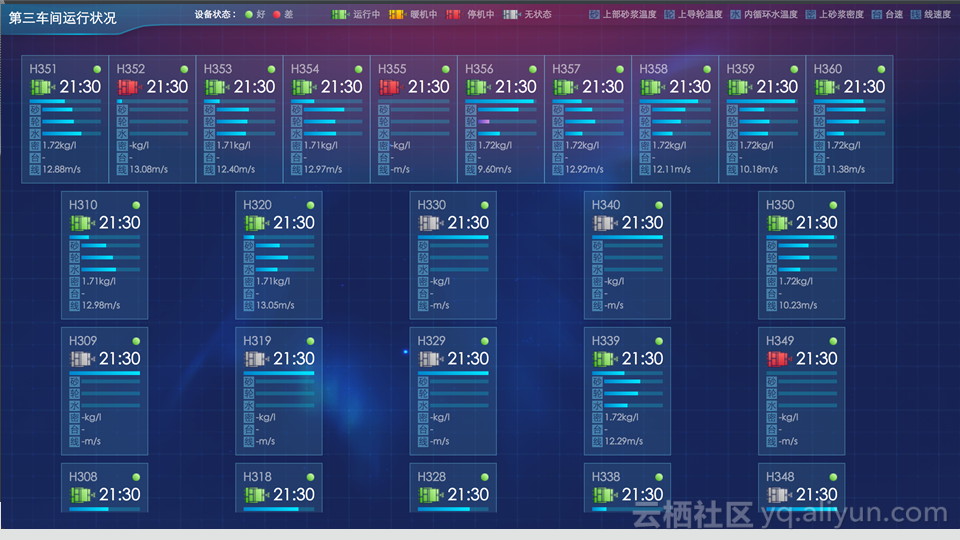Click the red 差 status dot in legend
This screenshot has height=540, width=960.
coord(277,14)
